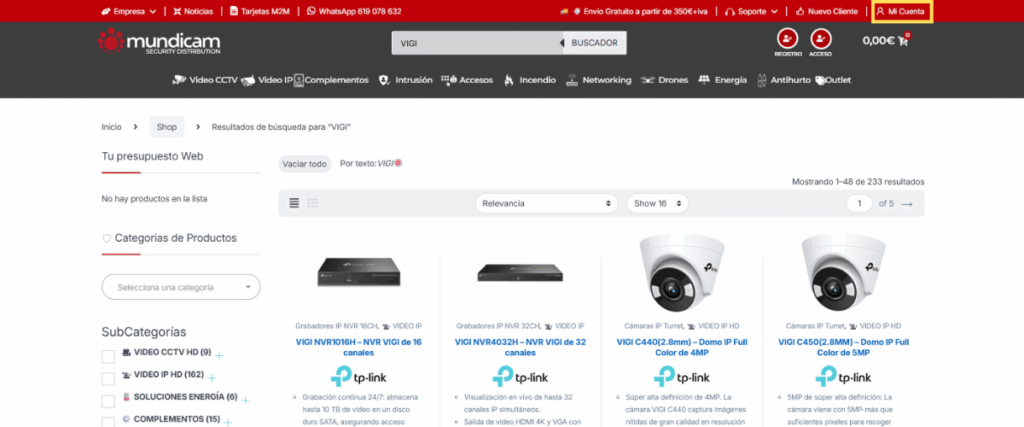Expand COMPLEMENTOS subcategory plus

pos(228,422)
